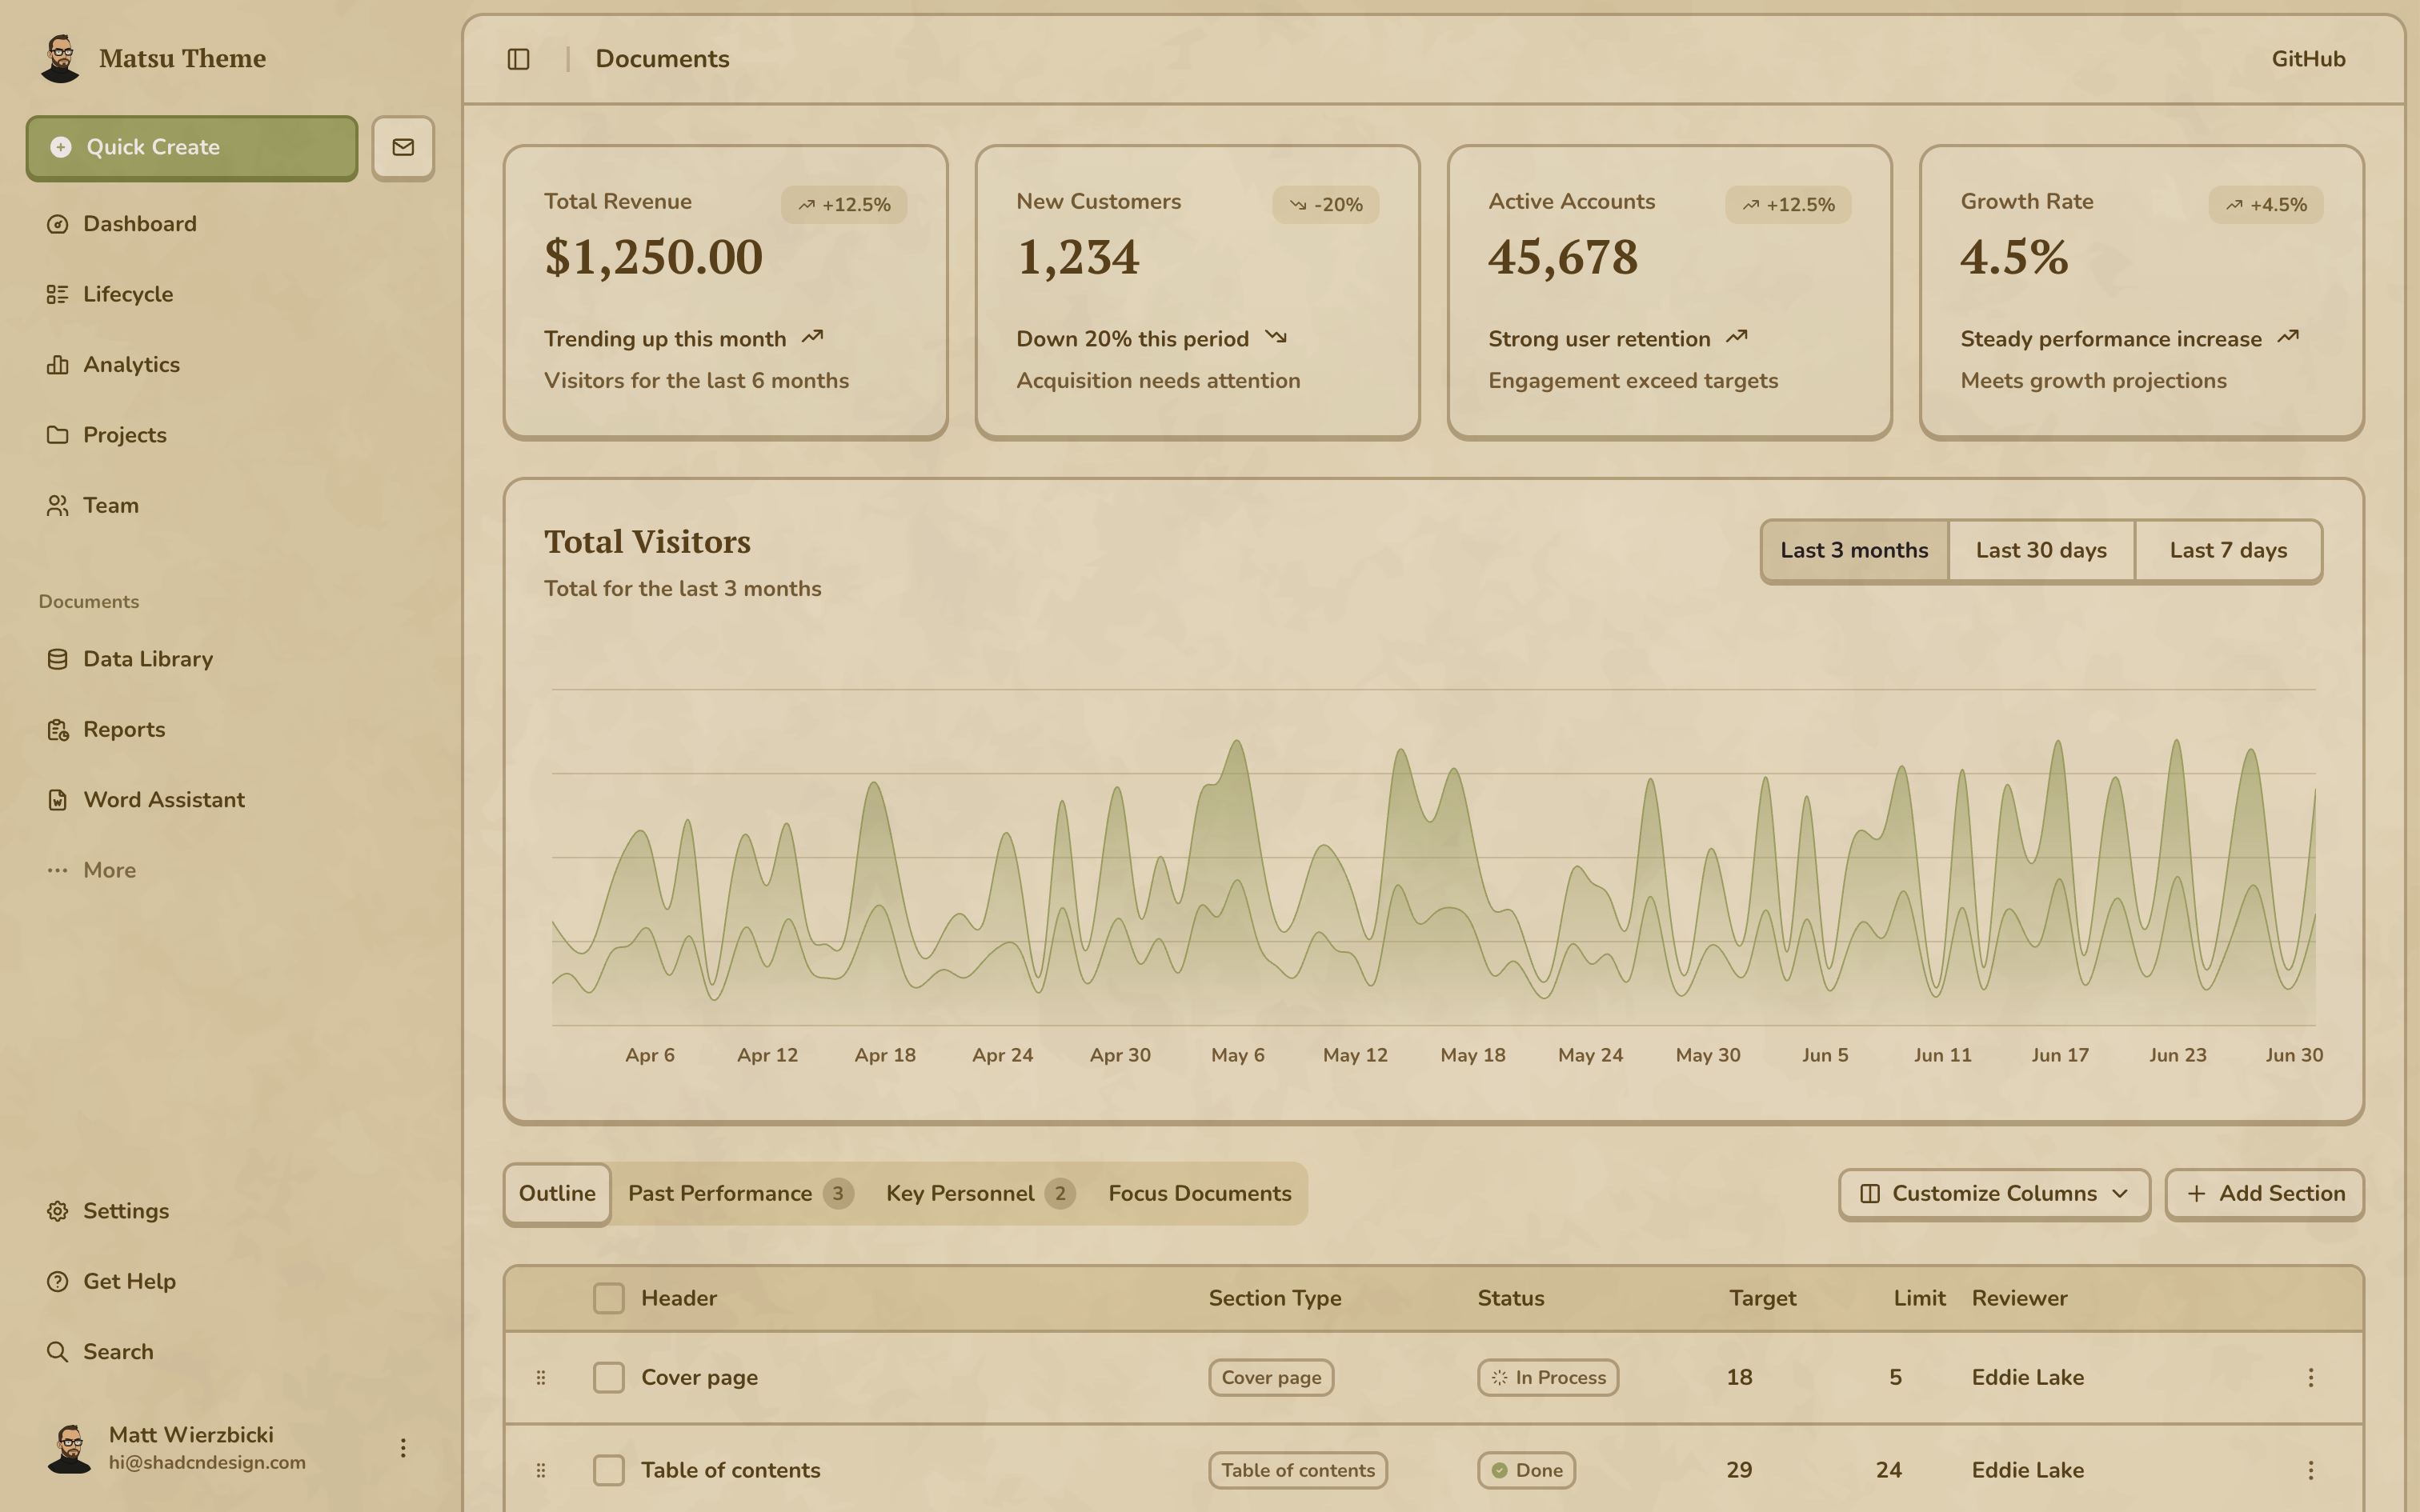Viewport: 2420px width, 1512px height.
Task: Click the trending arrow beside Trending up this month
Action: click(x=812, y=337)
